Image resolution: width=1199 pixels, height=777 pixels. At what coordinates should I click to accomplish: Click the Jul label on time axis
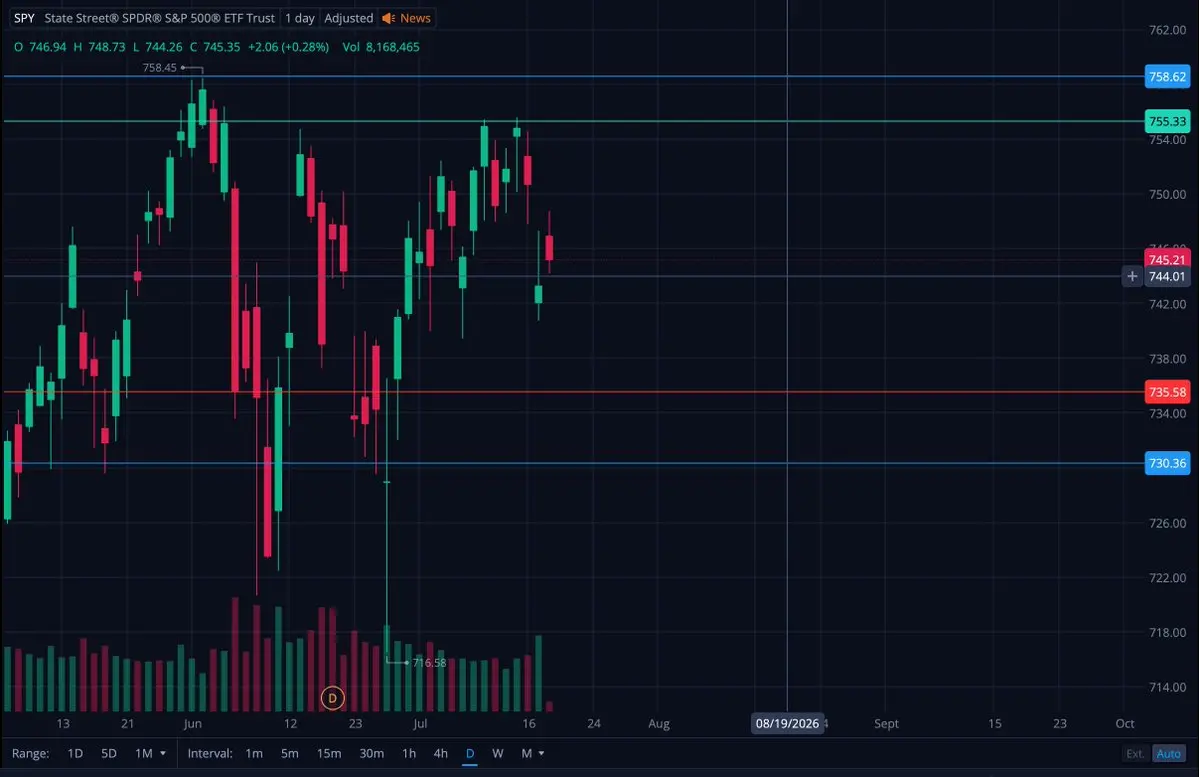click(420, 723)
